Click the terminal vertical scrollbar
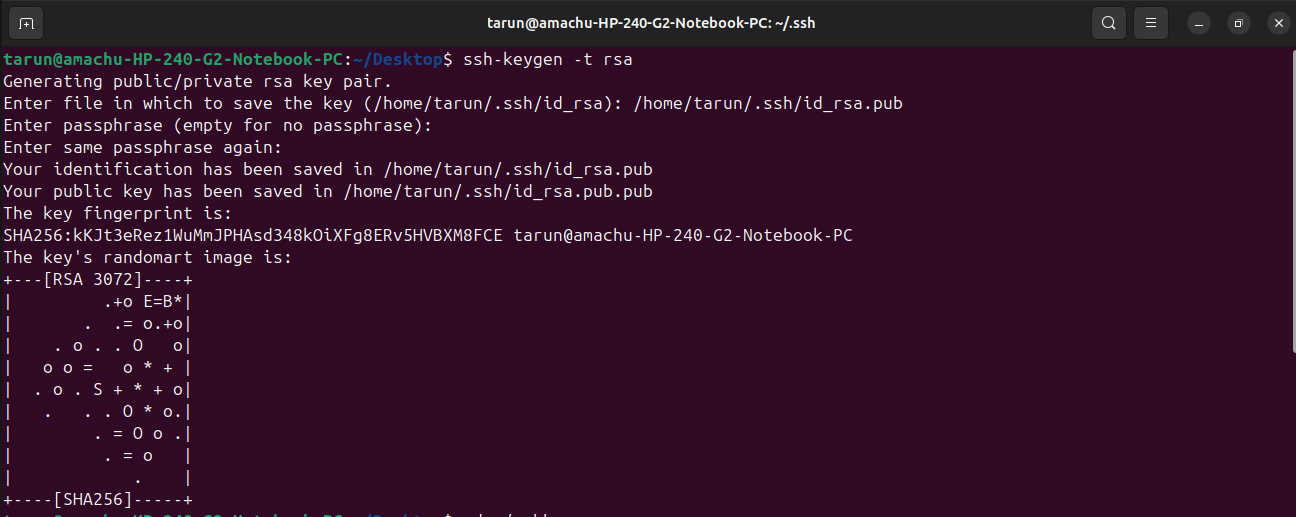1296x517 pixels. tap(1291, 200)
